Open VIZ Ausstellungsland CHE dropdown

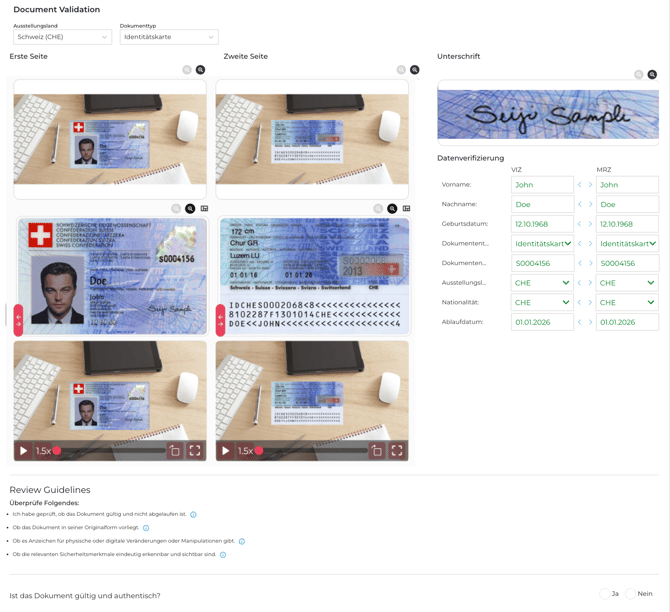[542, 283]
